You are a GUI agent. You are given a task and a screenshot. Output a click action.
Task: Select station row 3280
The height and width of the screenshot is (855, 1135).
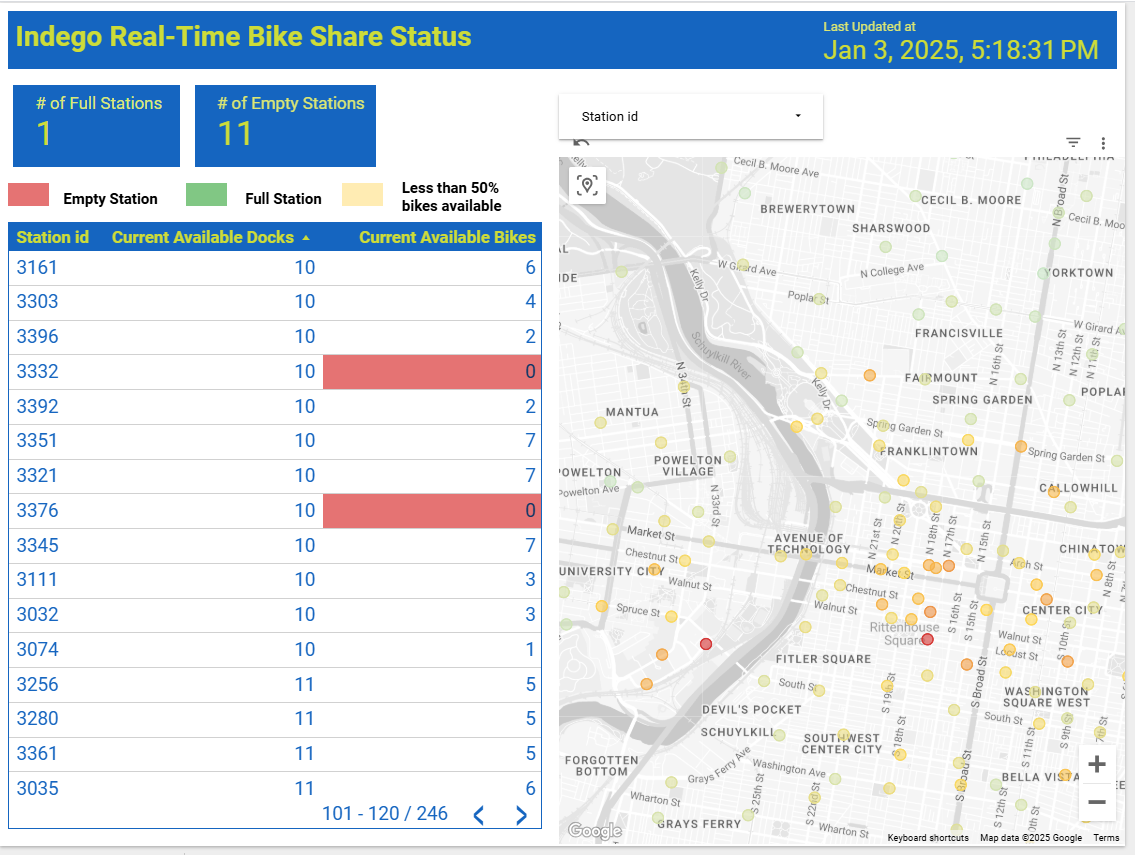coord(275,719)
